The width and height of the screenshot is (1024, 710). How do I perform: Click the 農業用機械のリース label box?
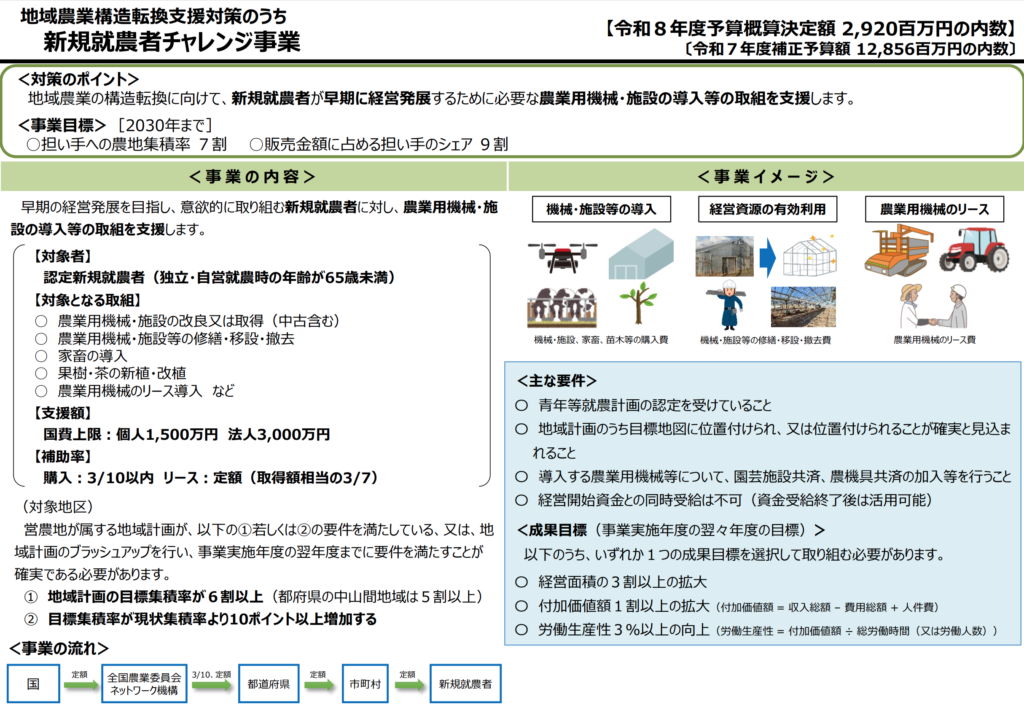click(x=934, y=209)
